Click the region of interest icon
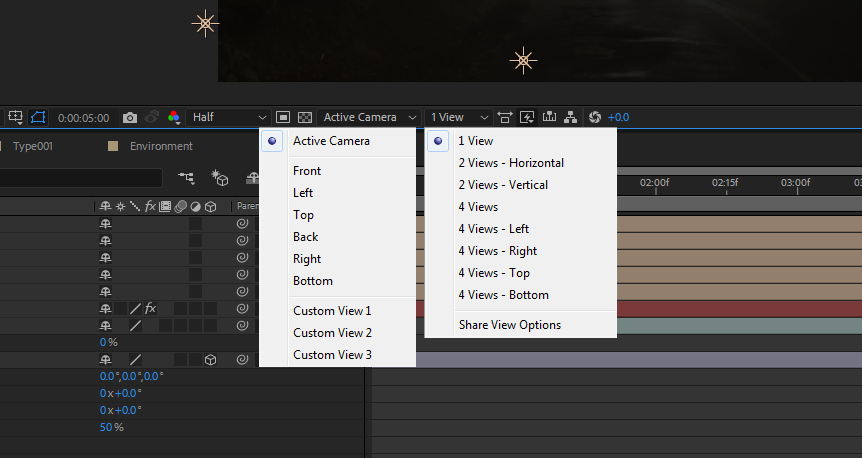 pos(284,117)
